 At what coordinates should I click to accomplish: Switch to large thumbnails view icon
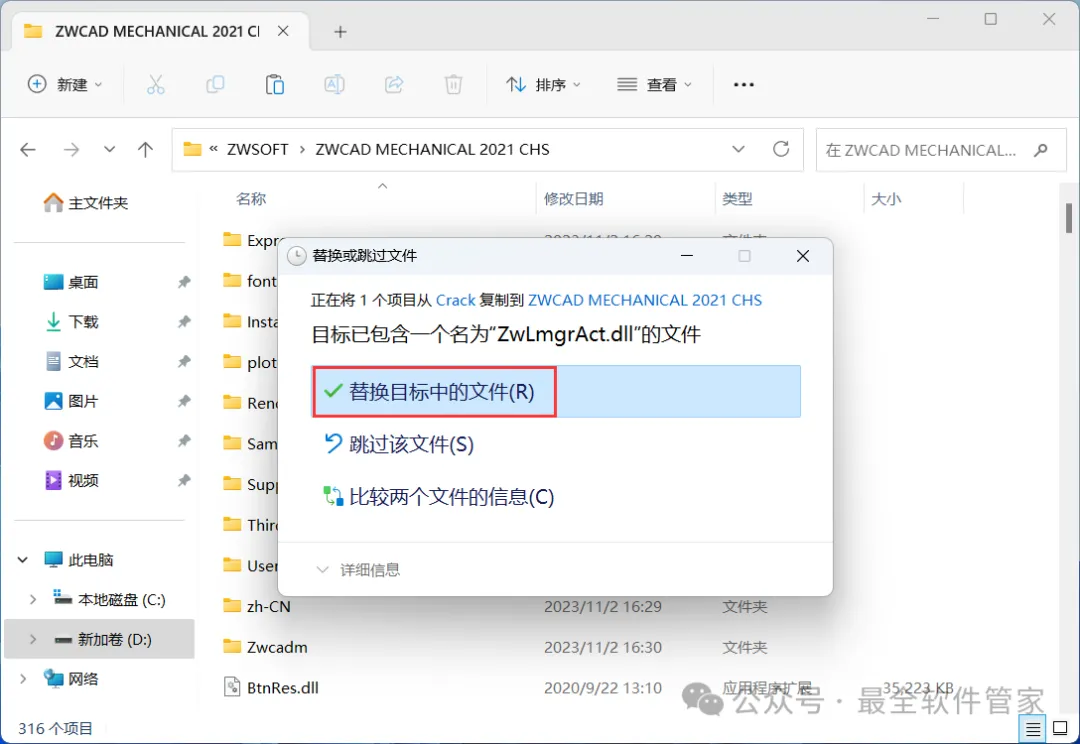click(x=1061, y=728)
